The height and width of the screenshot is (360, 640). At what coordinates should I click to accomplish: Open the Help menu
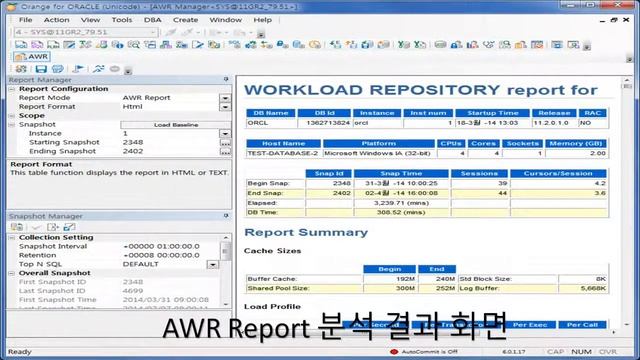pos(262,20)
